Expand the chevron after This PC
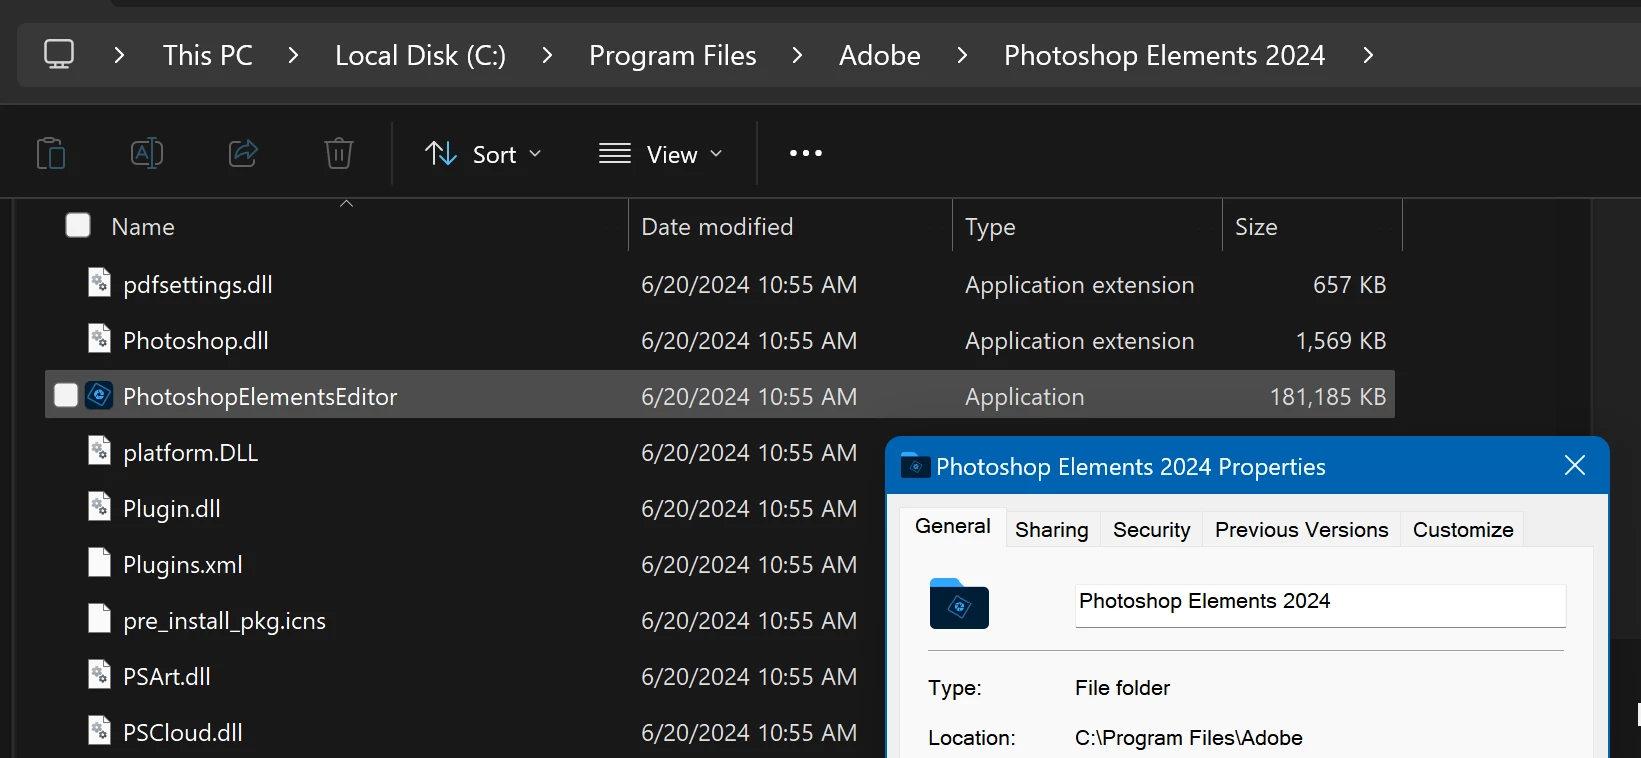 click(x=293, y=55)
